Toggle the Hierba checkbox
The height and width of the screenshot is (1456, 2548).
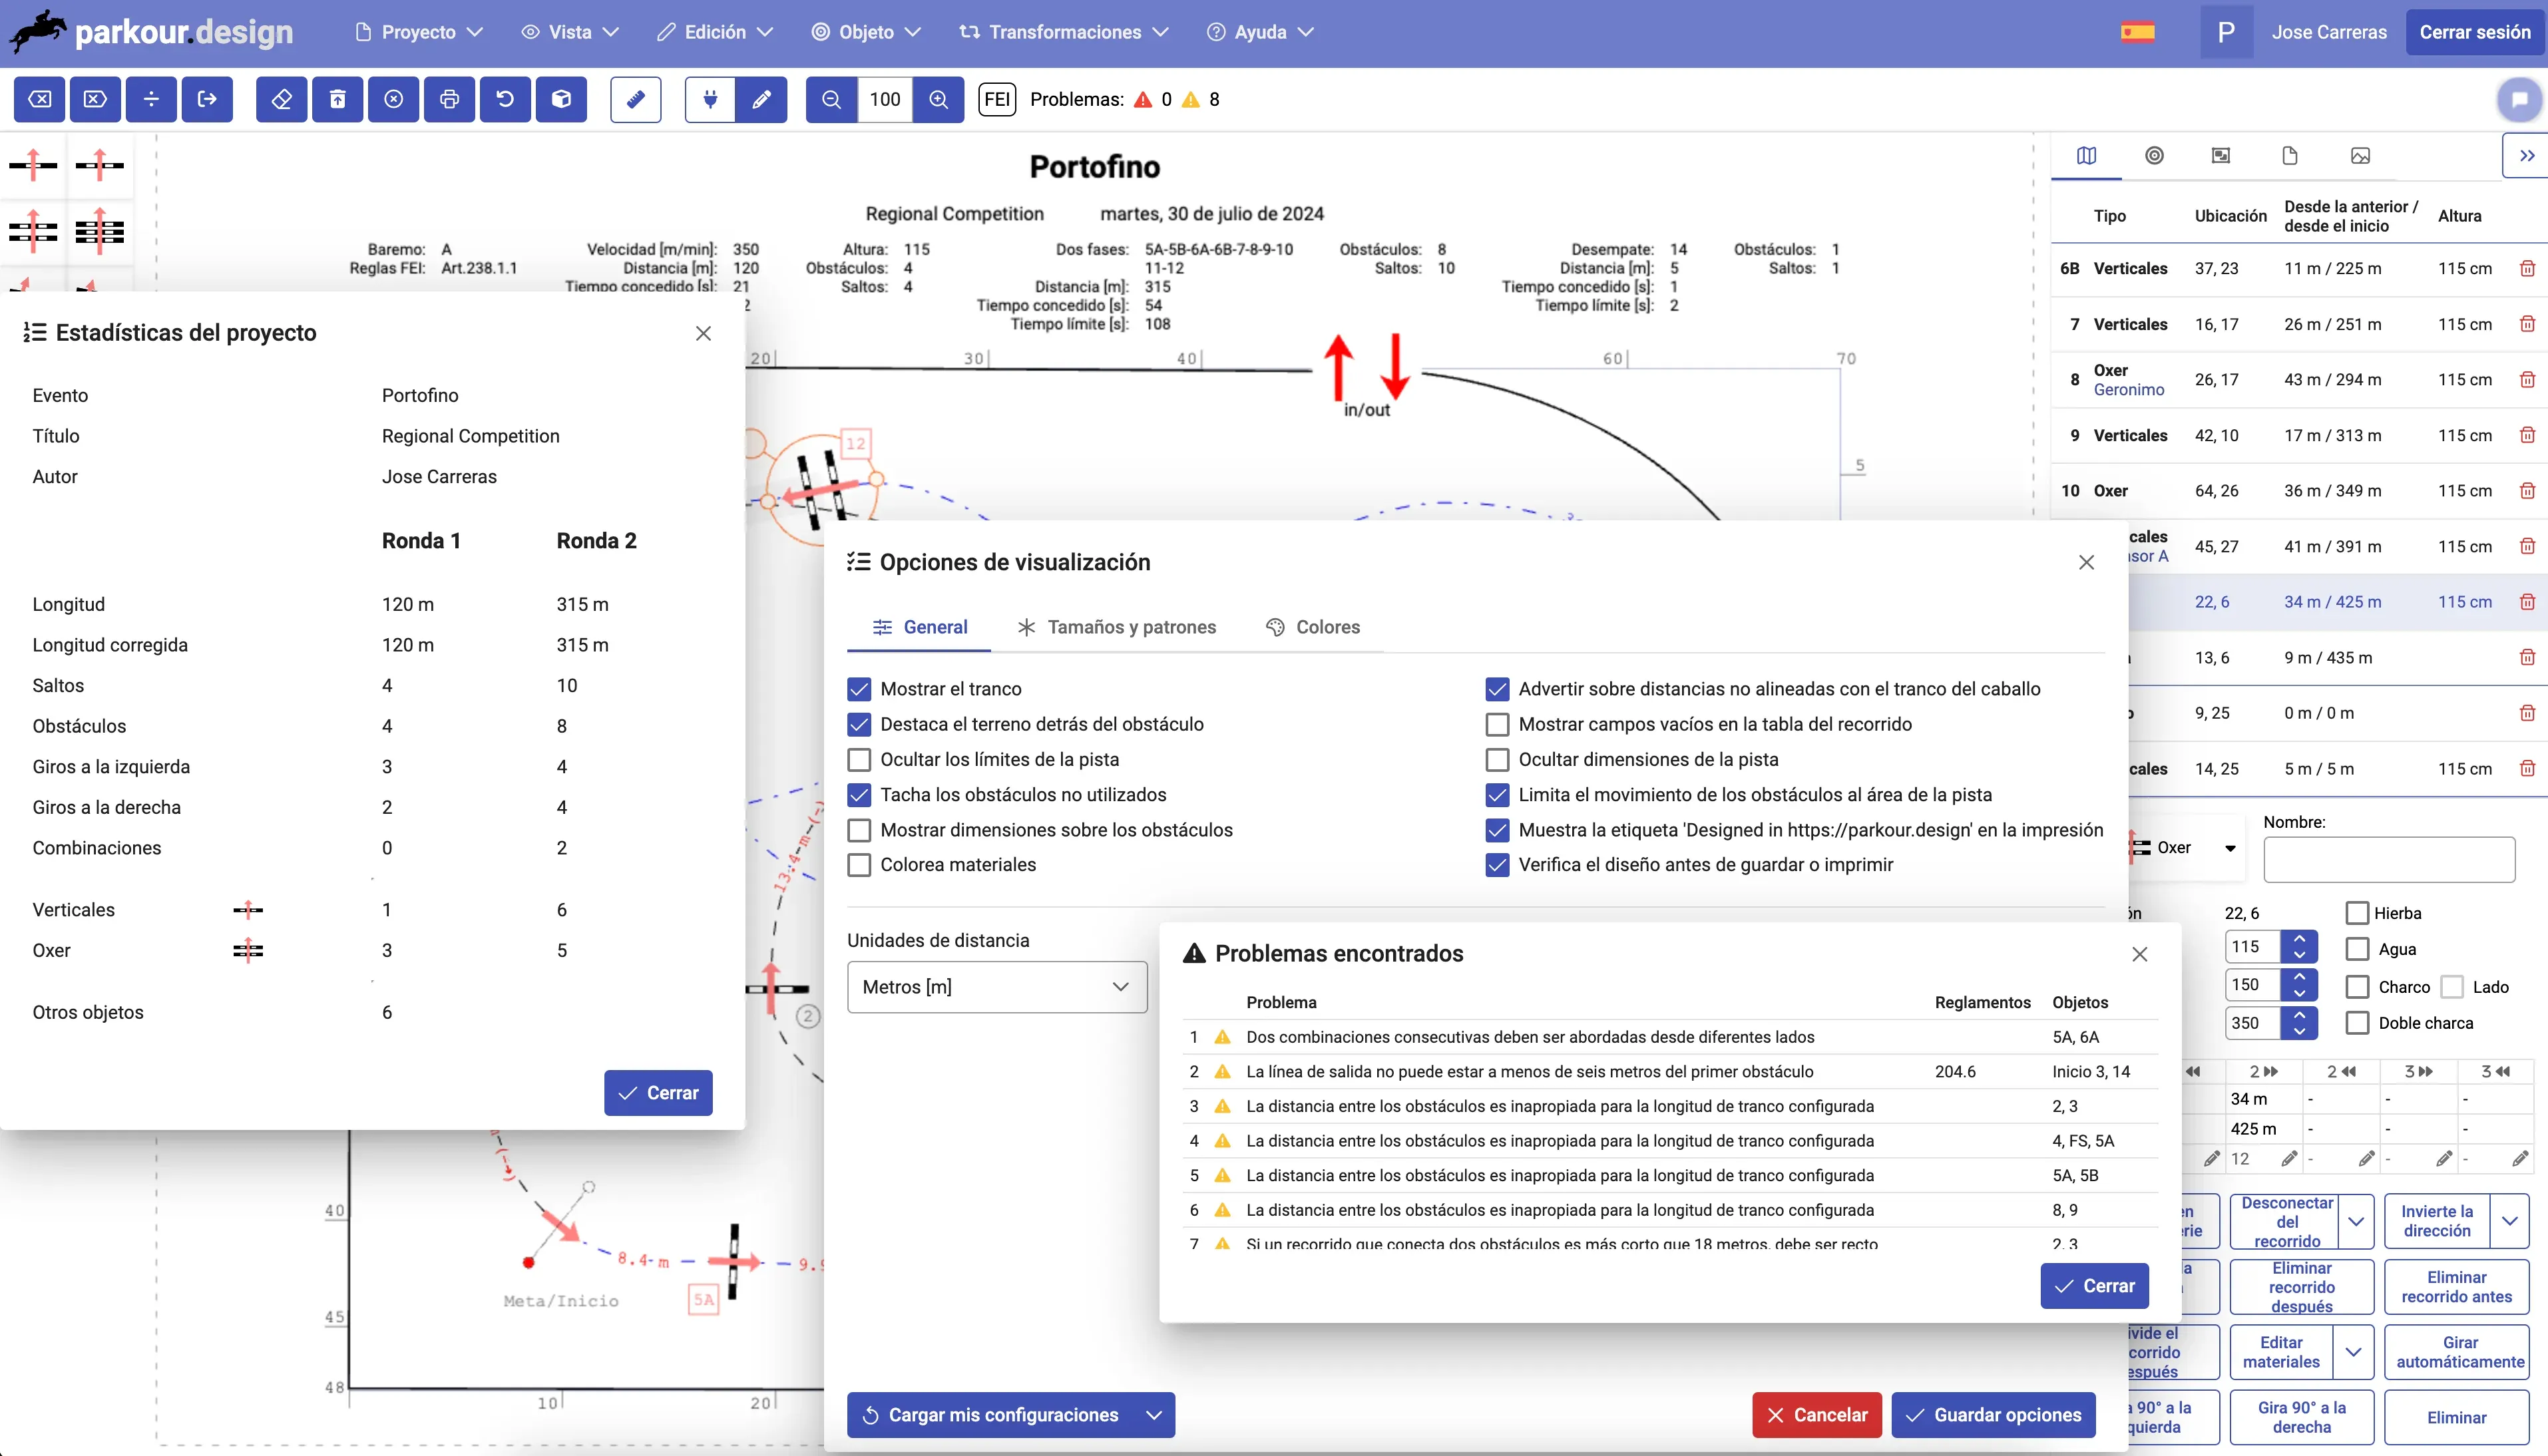tap(2357, 913)
